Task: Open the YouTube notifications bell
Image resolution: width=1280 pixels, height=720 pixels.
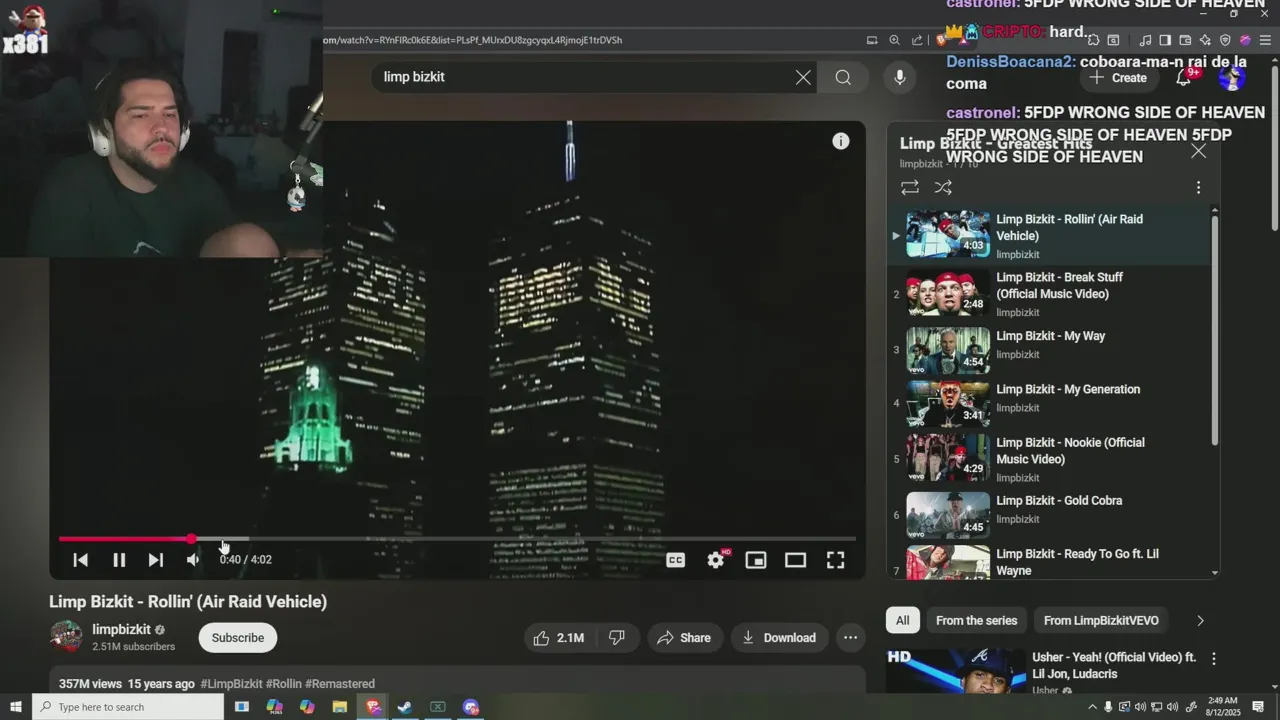Action: pyautogui.click(x=1185, y=77)
